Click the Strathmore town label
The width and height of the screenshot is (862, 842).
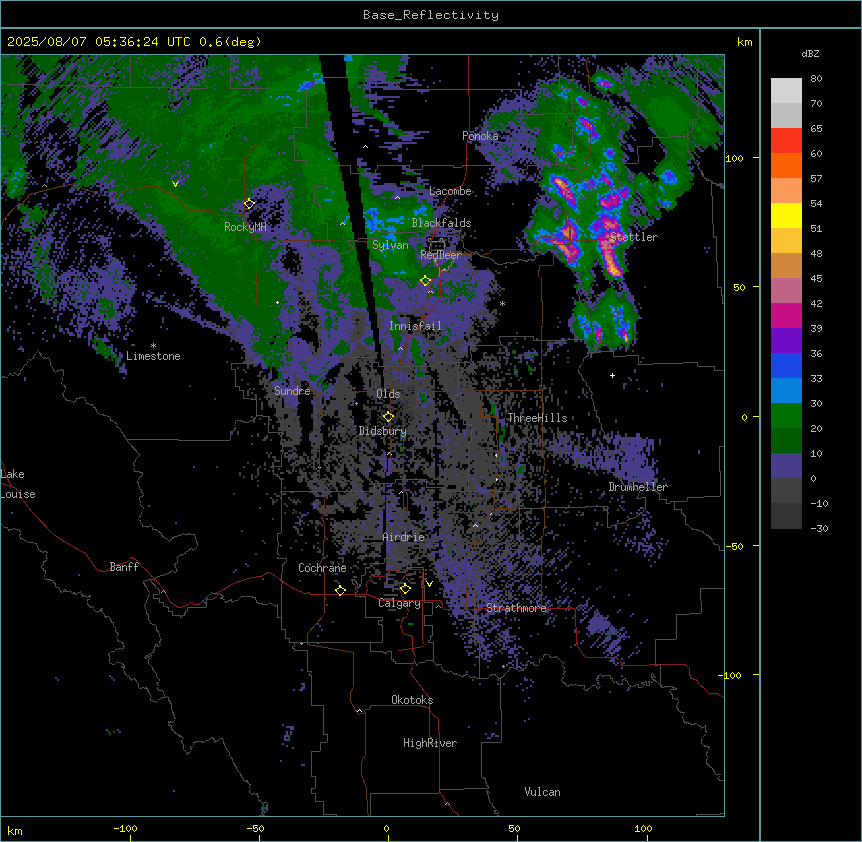tap(516, 608)
